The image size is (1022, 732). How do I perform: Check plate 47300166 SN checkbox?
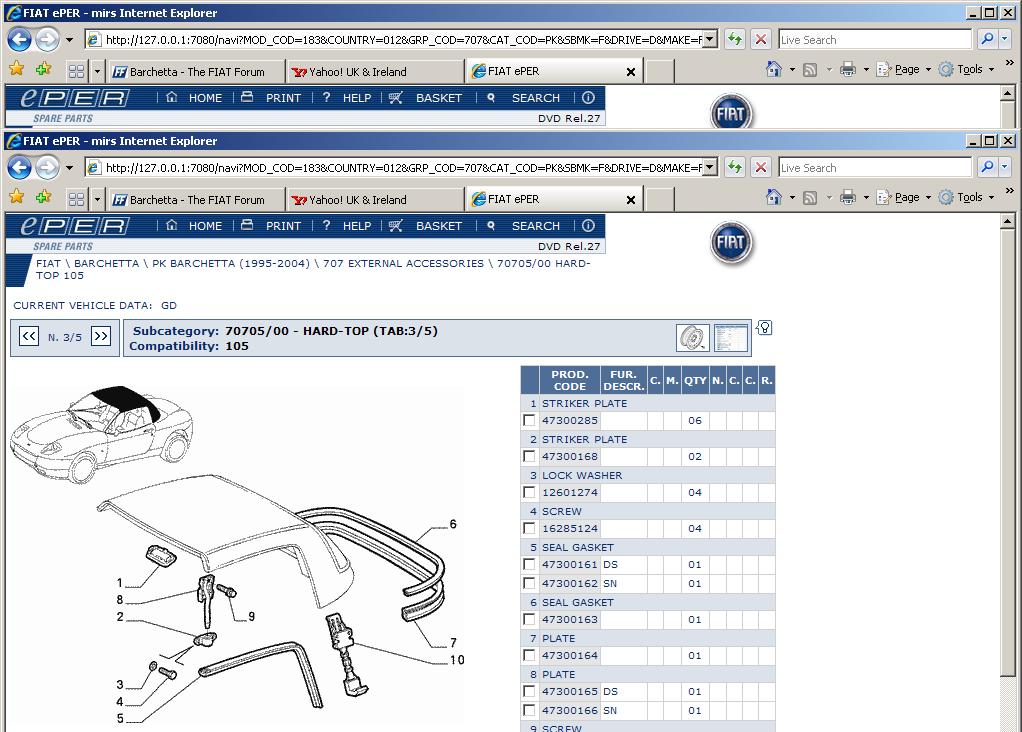[x=529, y=710]
